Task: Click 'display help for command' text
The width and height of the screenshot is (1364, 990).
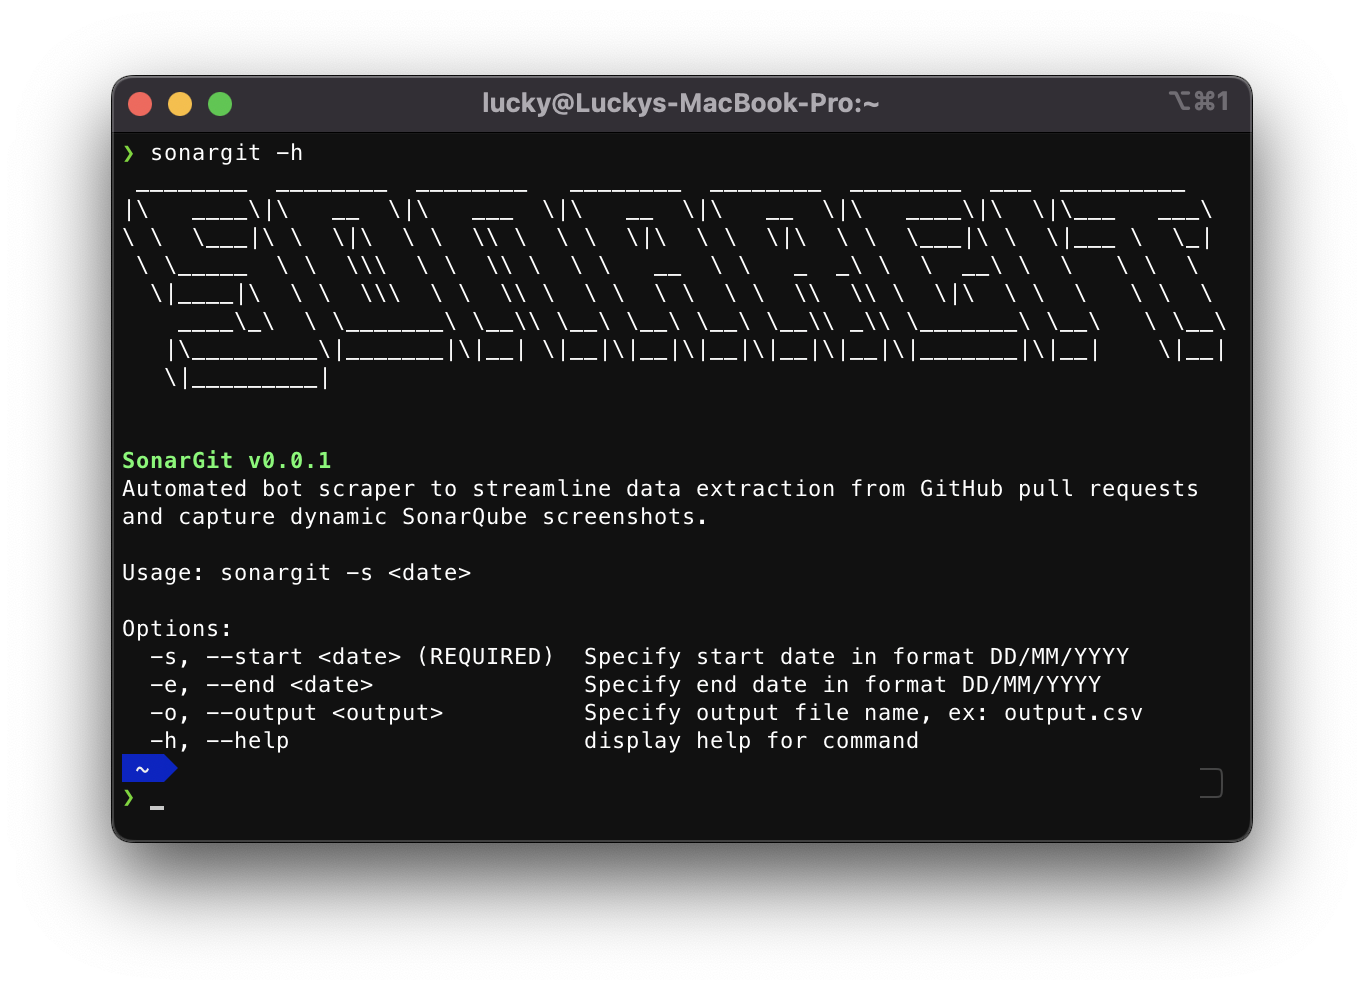Action: (x=751, y=741)
